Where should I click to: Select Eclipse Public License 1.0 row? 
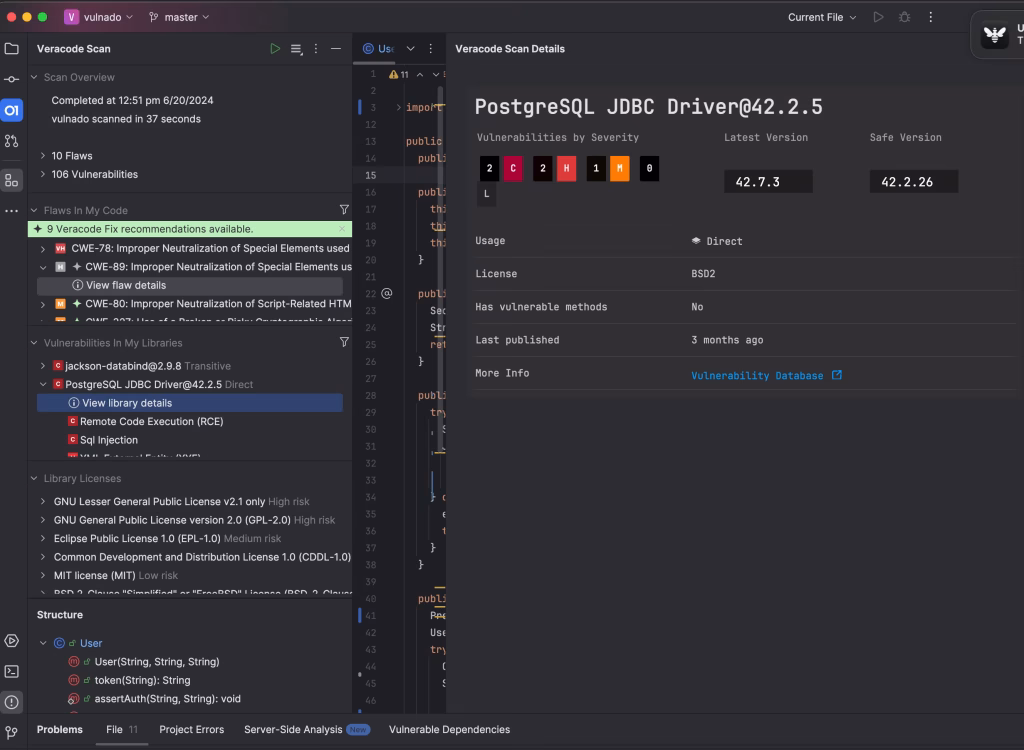click(167, 538)
